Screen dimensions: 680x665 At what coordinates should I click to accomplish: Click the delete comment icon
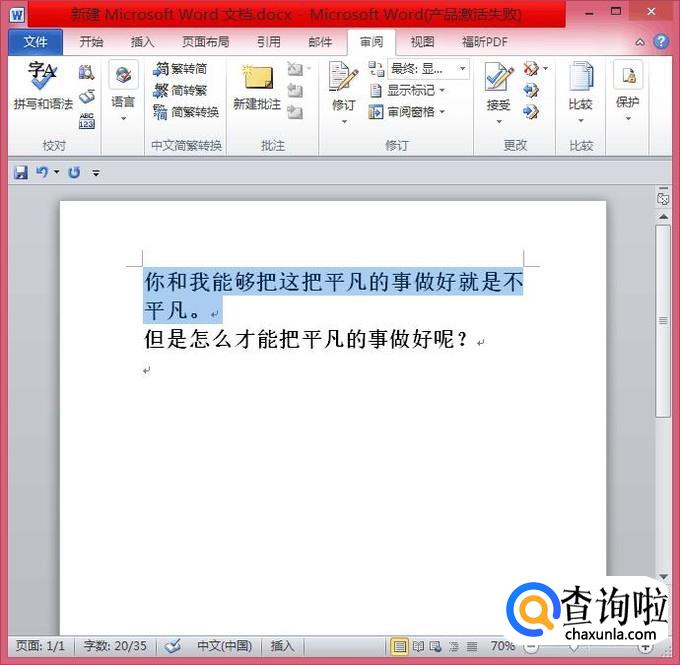[295, 69]
